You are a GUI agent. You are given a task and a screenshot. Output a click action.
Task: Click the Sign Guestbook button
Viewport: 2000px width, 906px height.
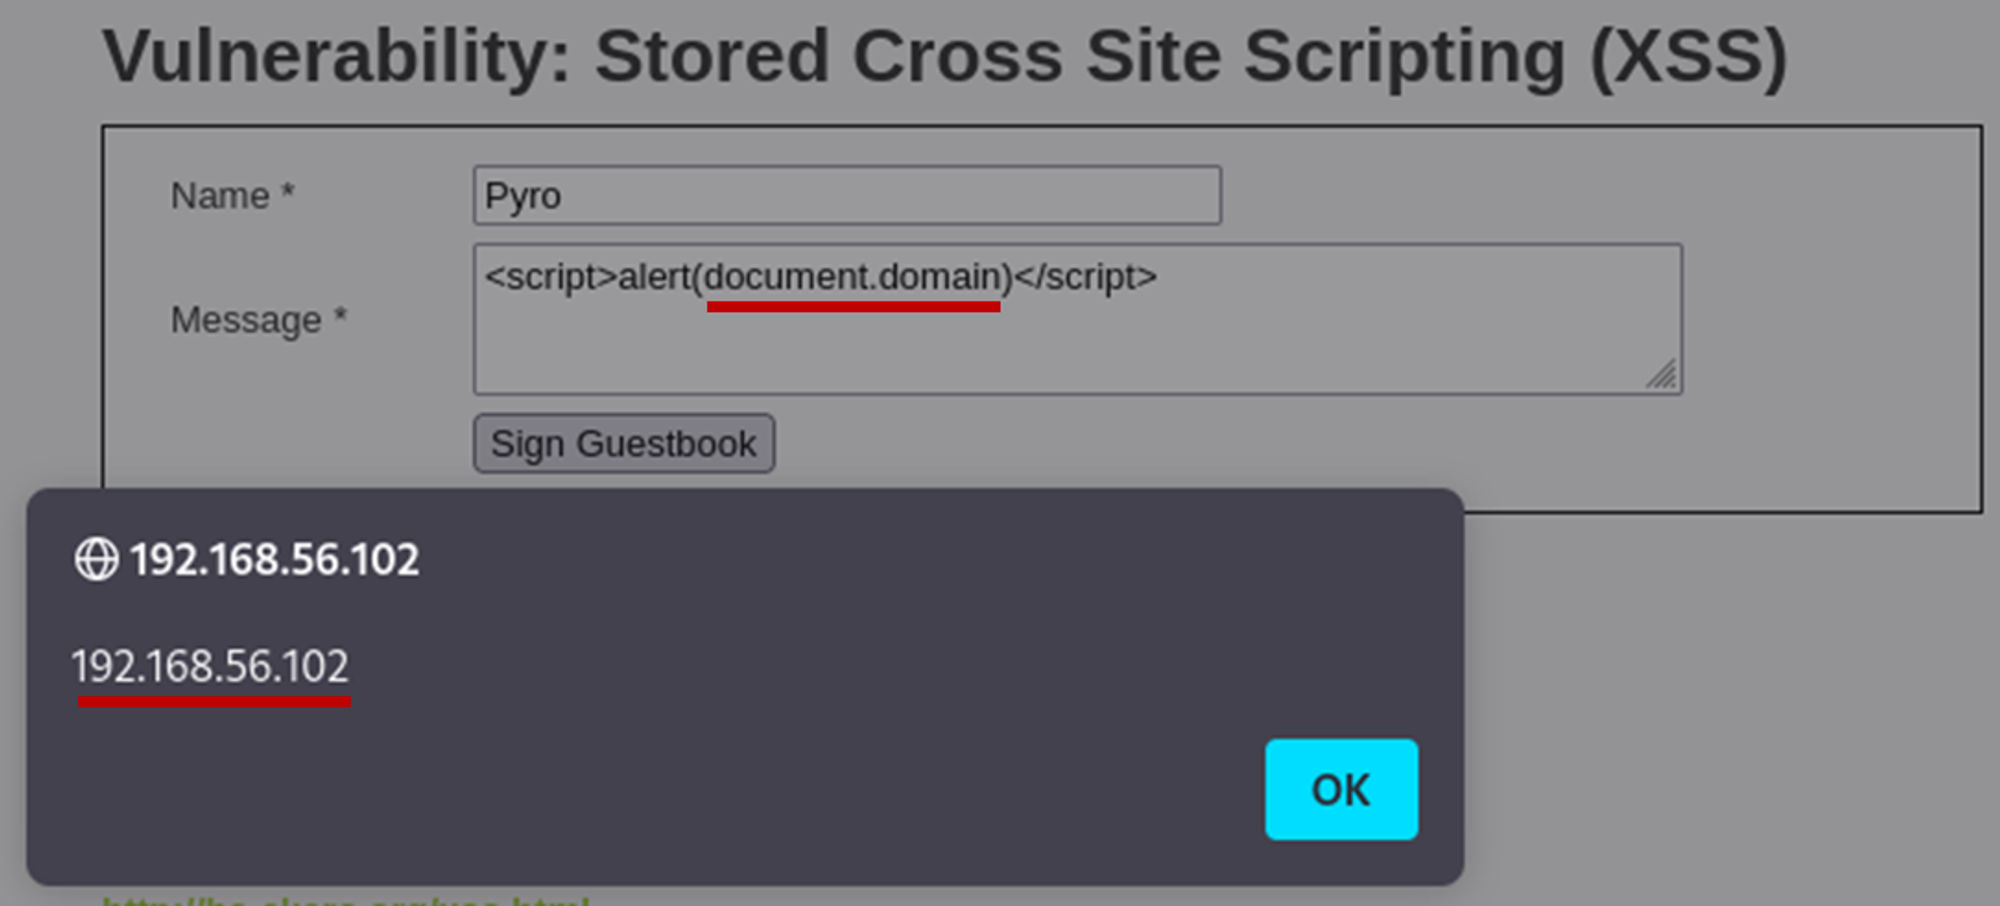click(624, 443)
